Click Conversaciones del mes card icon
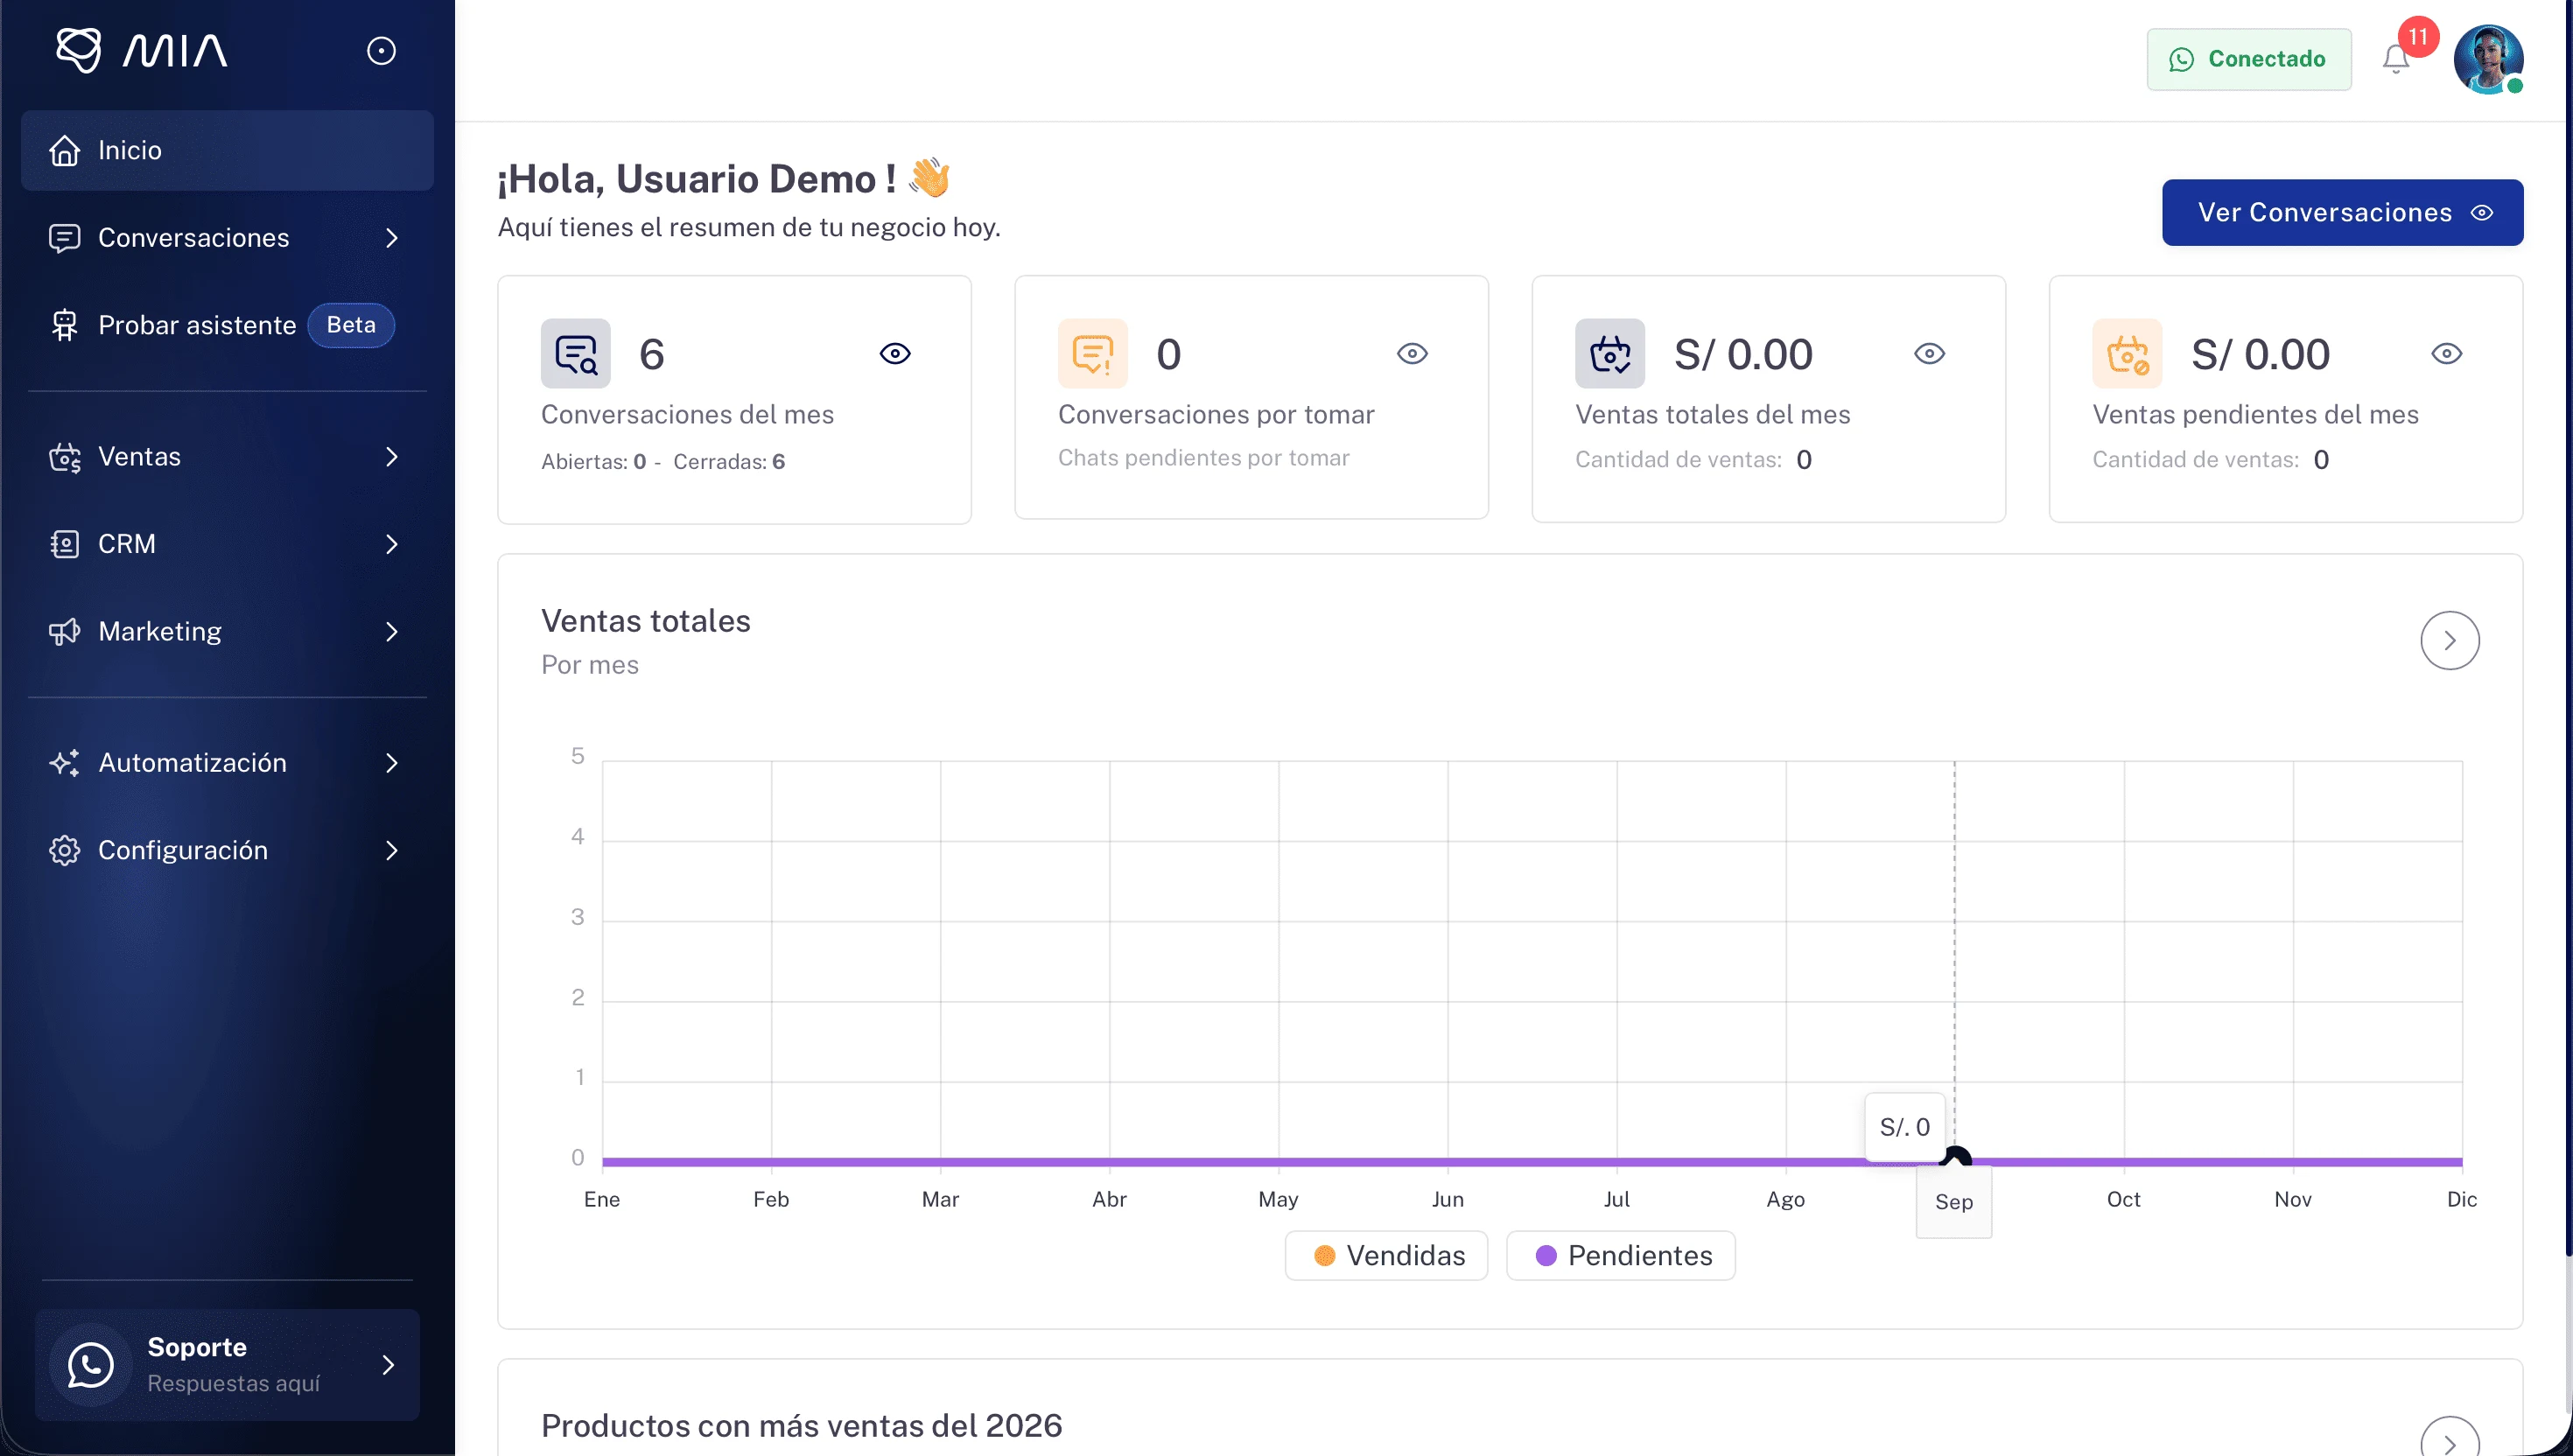The height and width of the screenshot is (1456, 2573). (576, 354)
